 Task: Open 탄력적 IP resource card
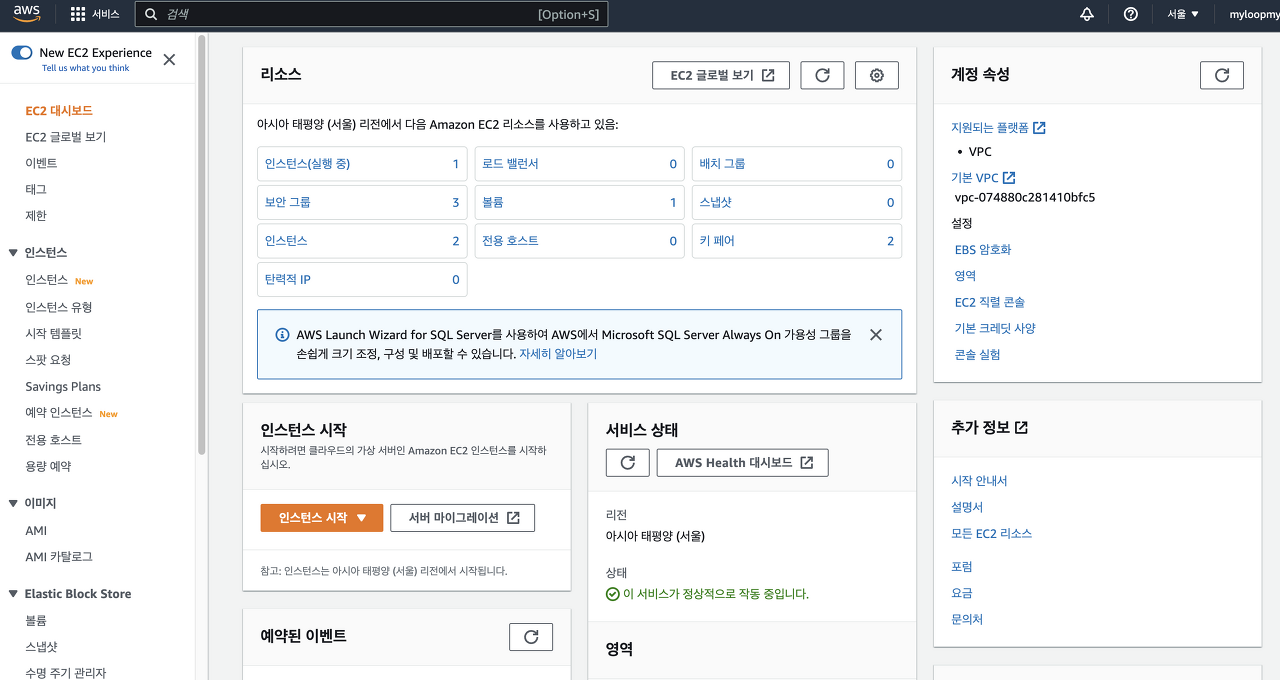(362, 280)
